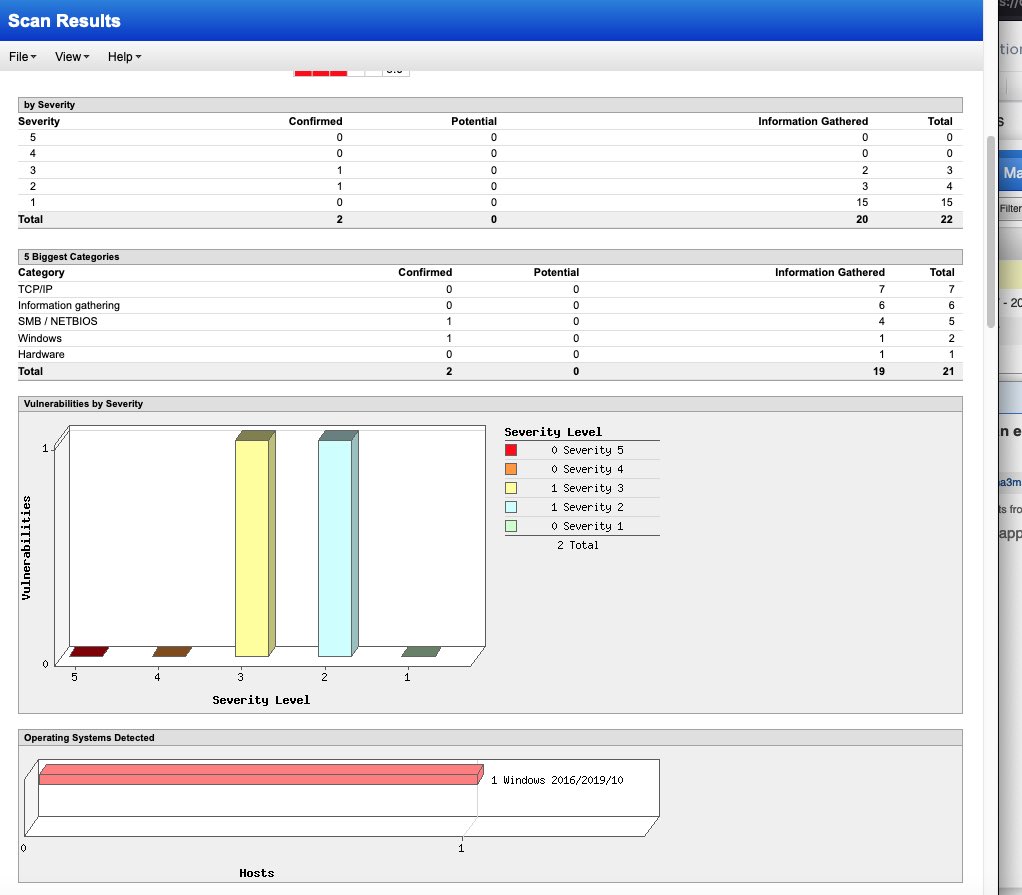Click the '1 Severity 2' legend entry text
Image resolution: width=1022 pixels, height=895 pixels.
[587, 507]
